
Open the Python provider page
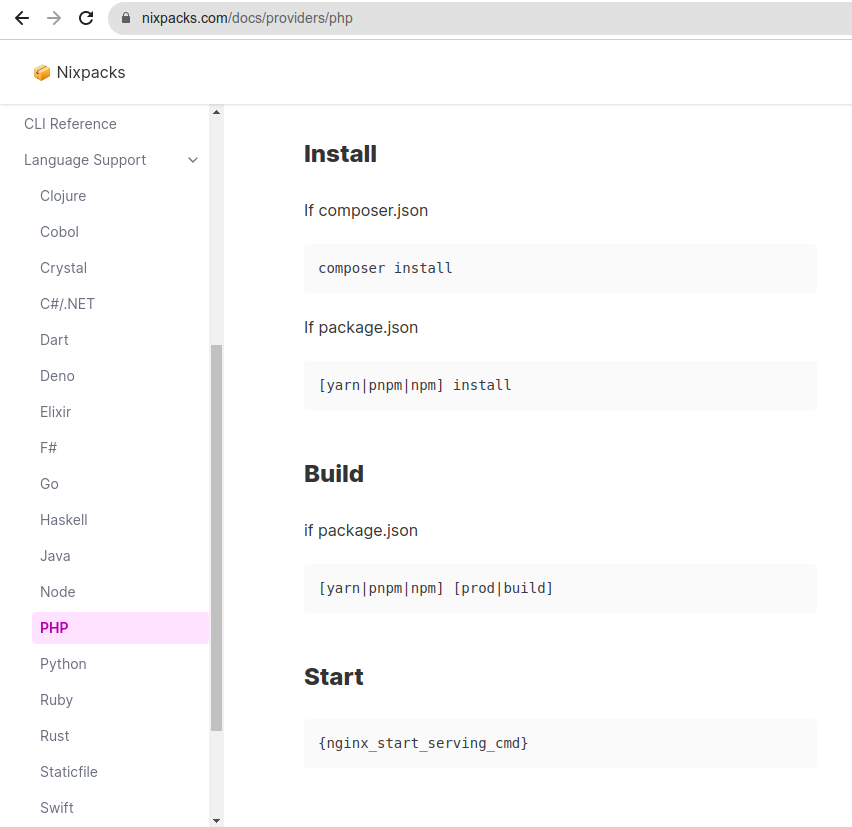63,663
